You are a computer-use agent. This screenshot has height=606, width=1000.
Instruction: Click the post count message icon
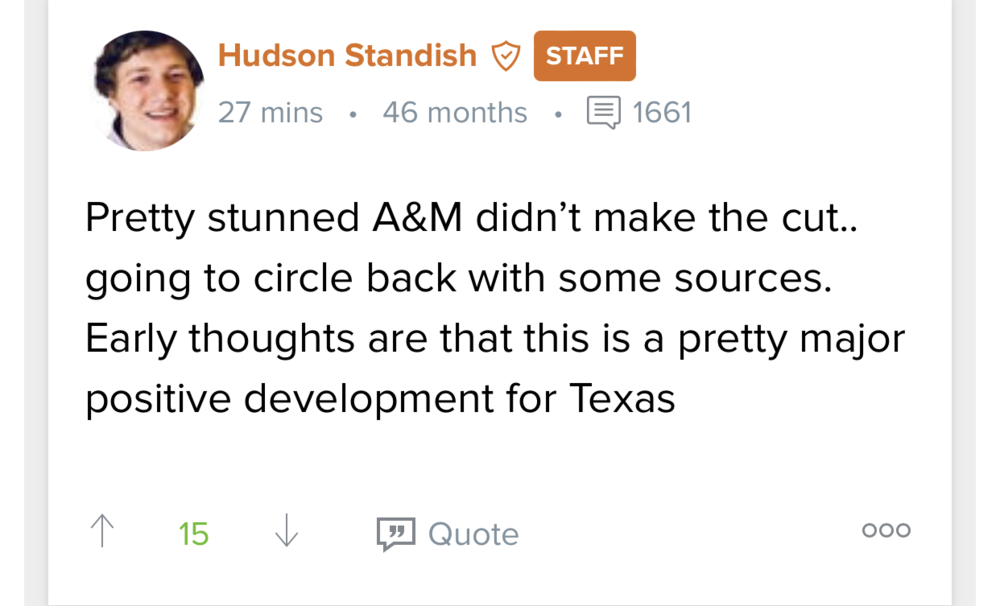pos(603,112)
